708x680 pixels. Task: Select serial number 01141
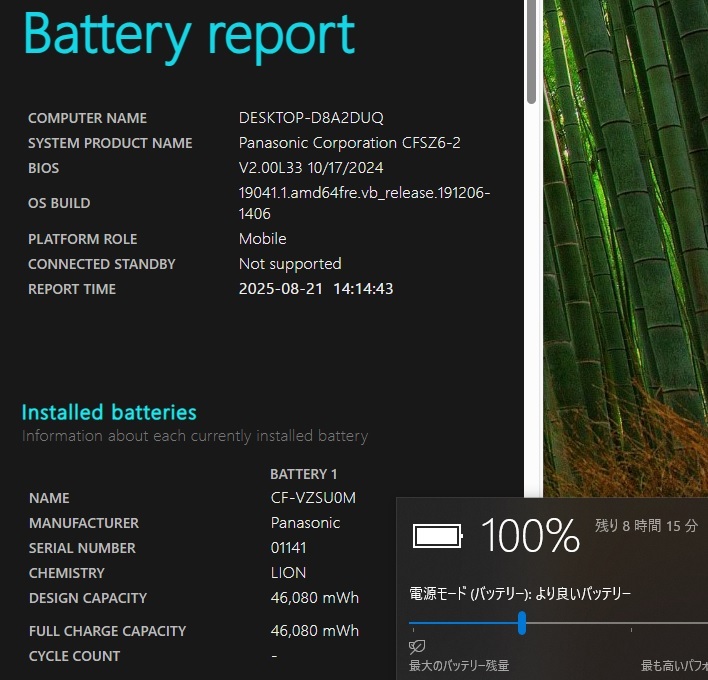click(289, 548)
